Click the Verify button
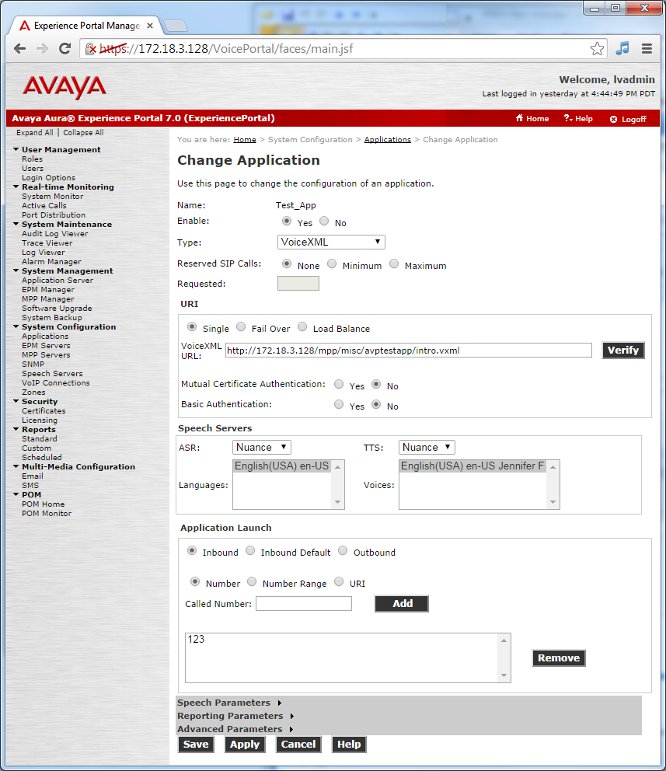Screen dimensions: 666x771 click(623, 350)
